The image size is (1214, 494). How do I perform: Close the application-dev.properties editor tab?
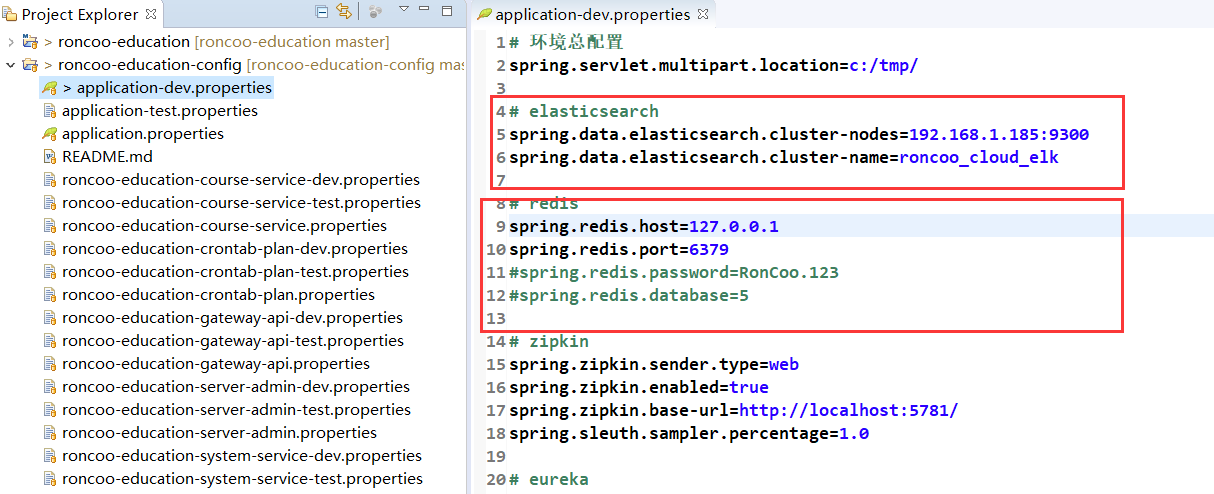click(x=703, y=15)
